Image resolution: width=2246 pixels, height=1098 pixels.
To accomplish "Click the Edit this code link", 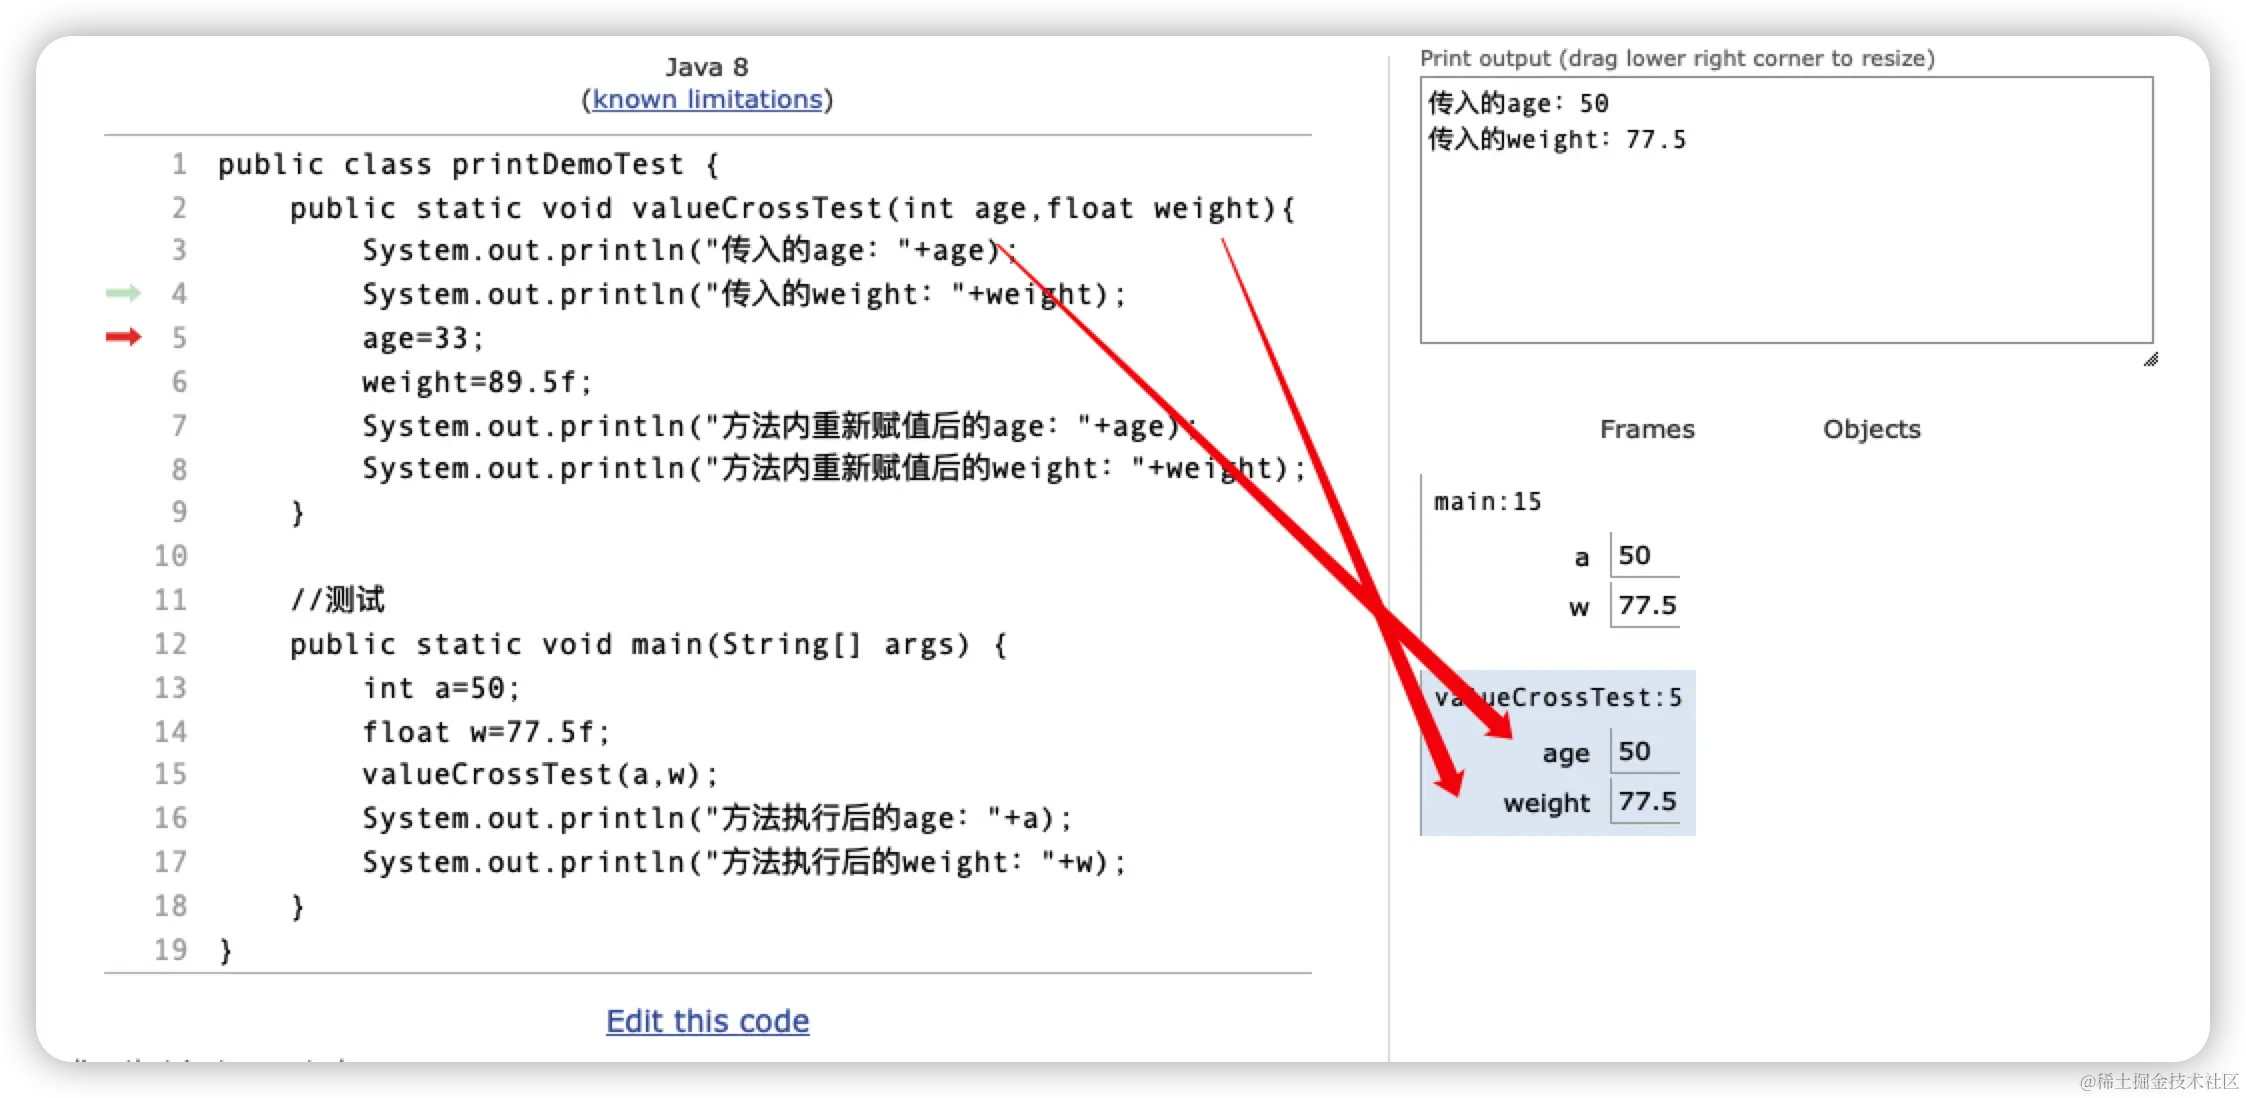I will [707, 1021].
